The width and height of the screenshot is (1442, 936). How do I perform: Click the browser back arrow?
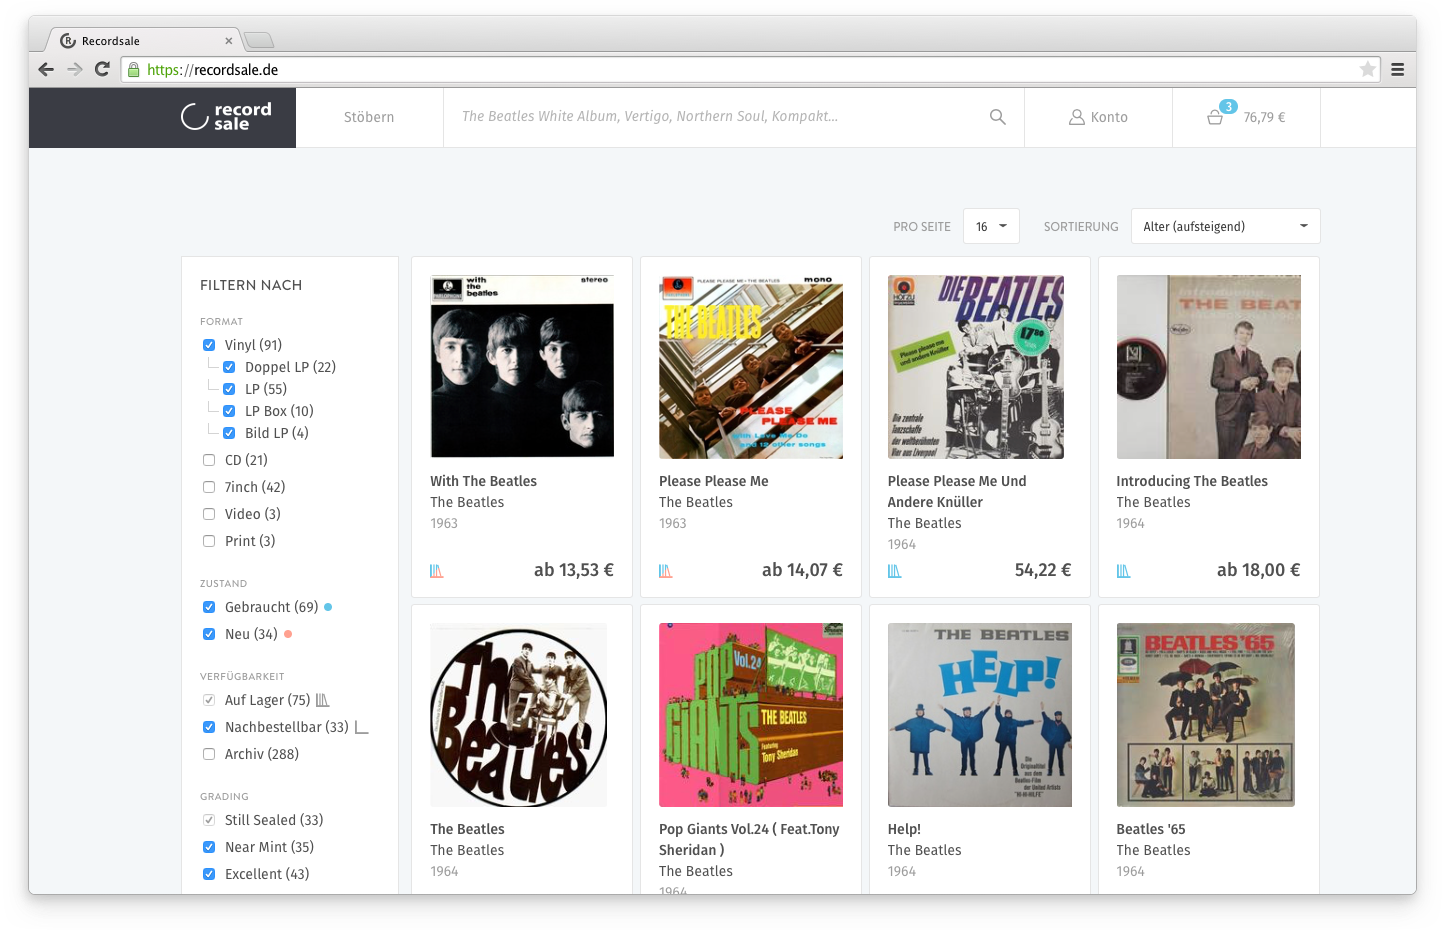click(46, 69)
